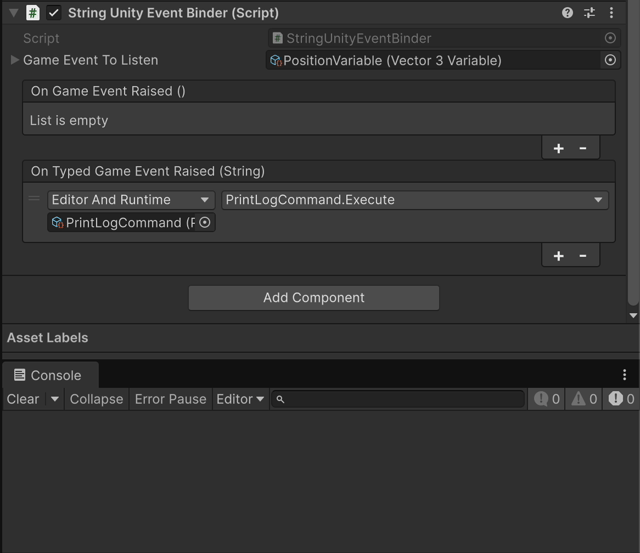
Task: Toggle String Unity Event Binder enabled checkbox
Action: click(x=54, y=13)
